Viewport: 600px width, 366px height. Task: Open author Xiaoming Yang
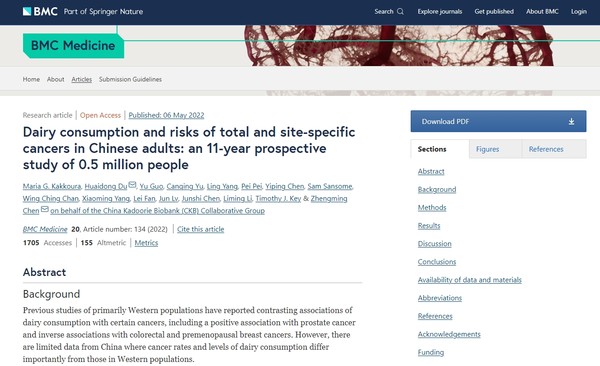point(106,199)
